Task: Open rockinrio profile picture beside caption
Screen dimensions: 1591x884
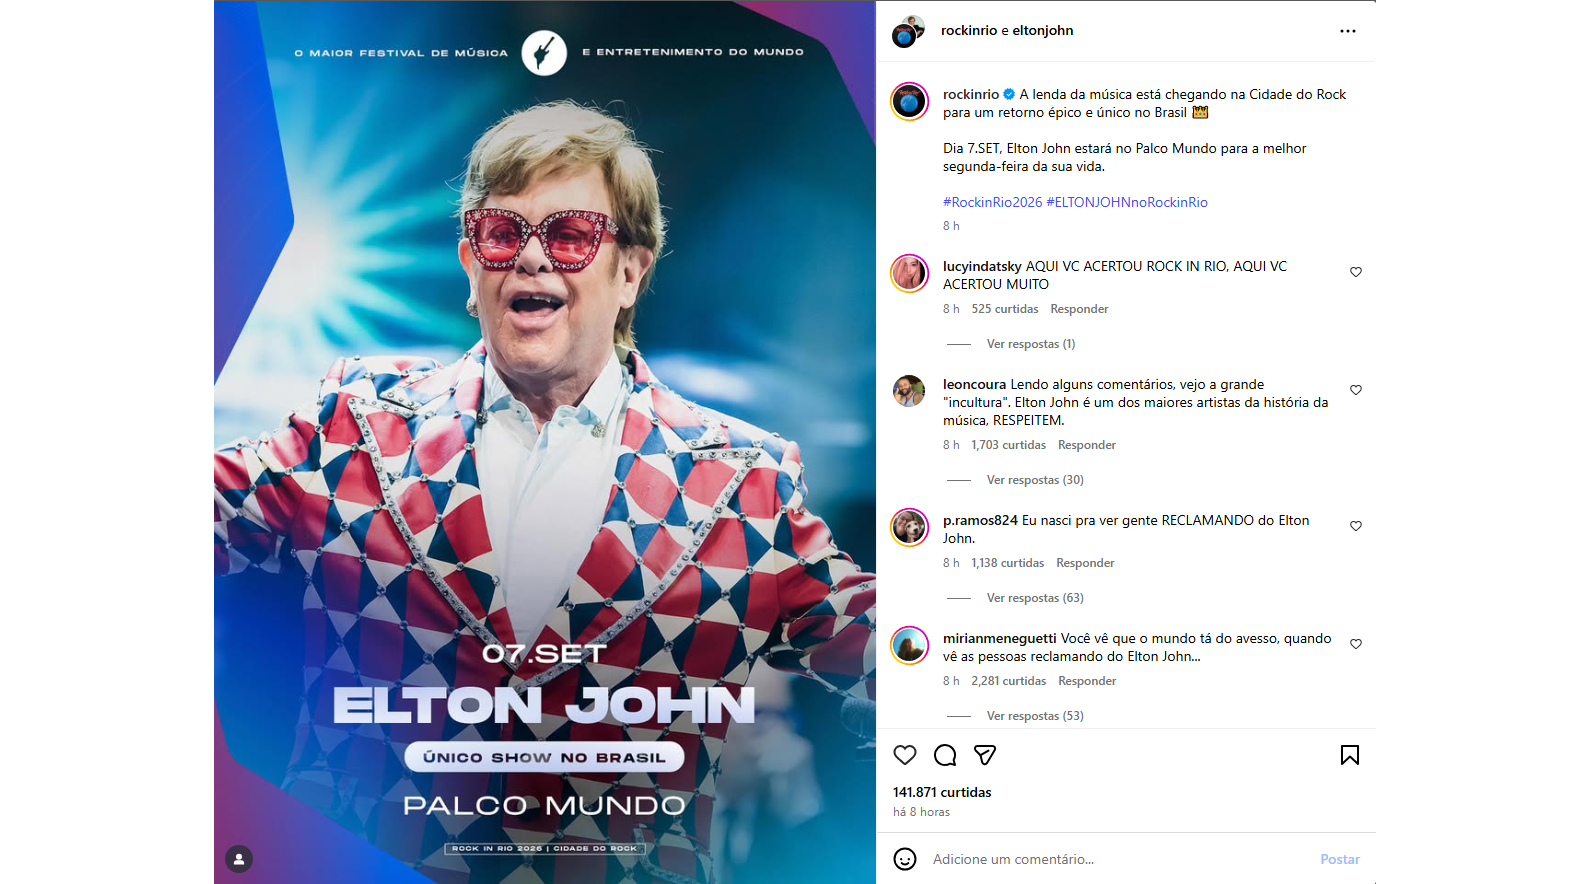Action: [x=910, y=102]
